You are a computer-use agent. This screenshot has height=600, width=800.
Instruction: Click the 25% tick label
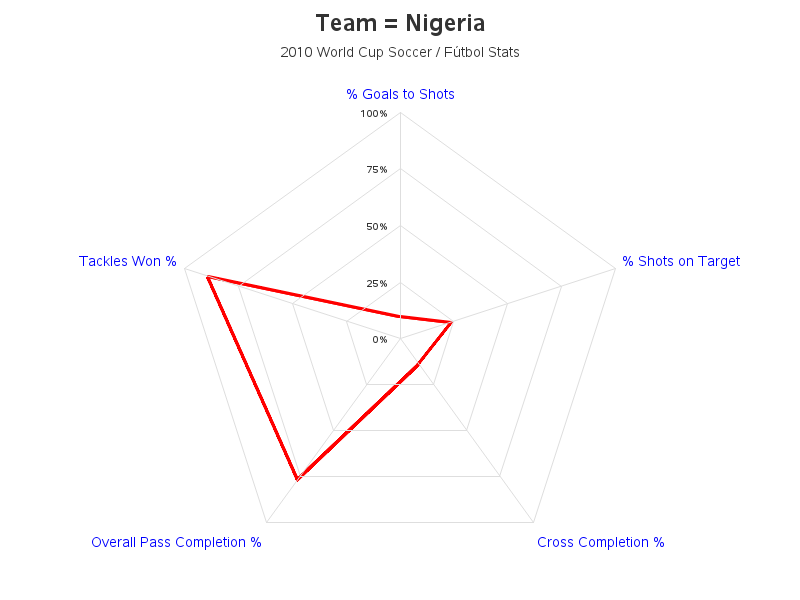[377, 284]
